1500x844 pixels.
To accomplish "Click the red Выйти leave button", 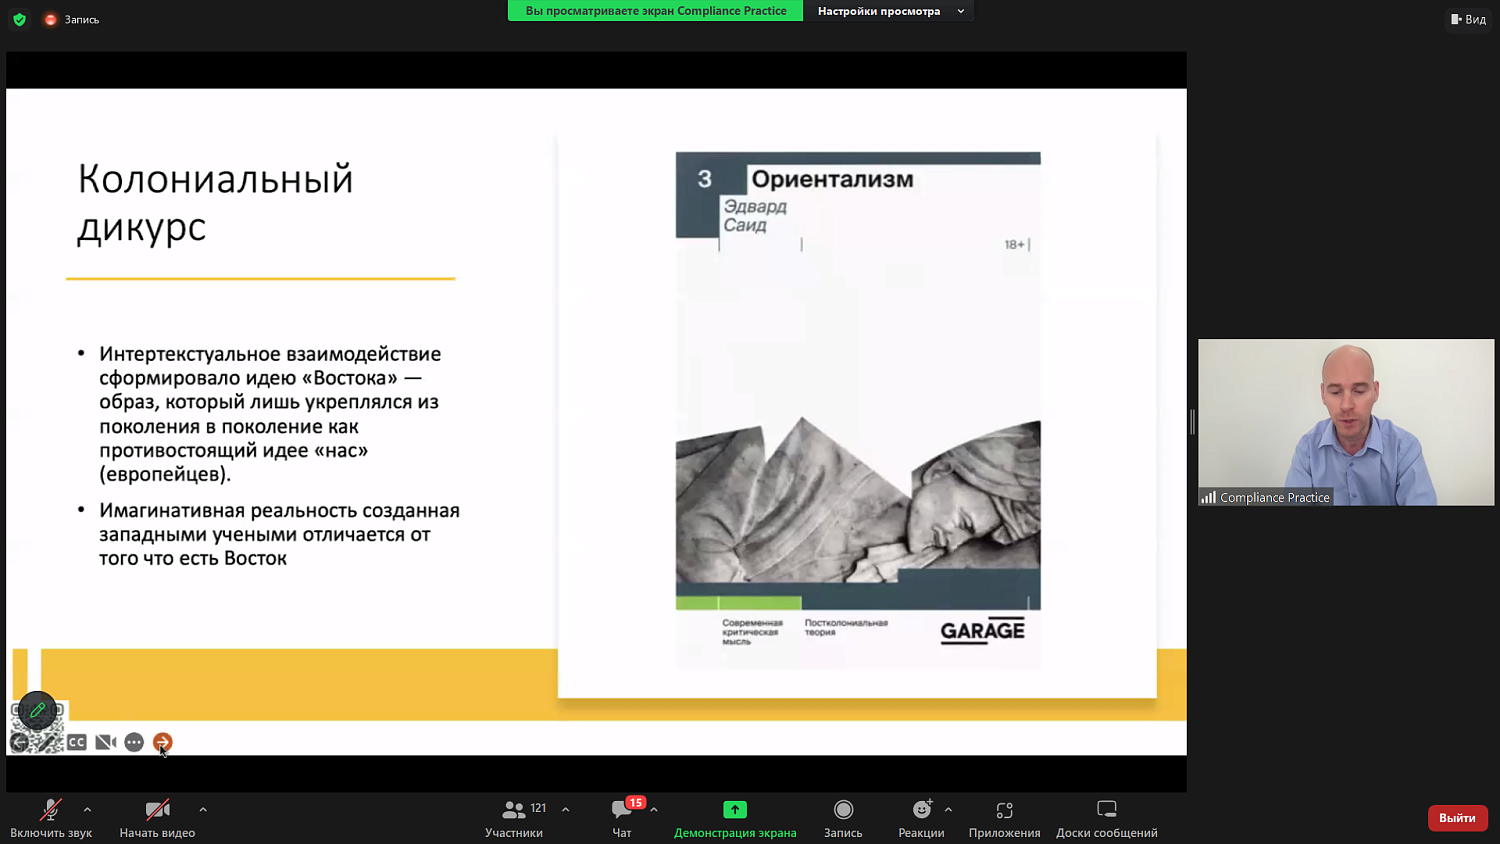I will click(1457, 818).
